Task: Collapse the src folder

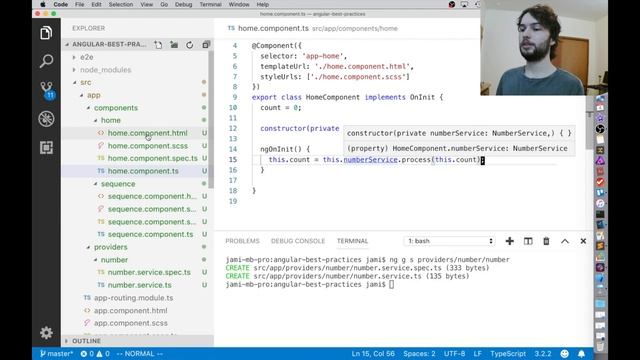Action: tap(86, 82)
